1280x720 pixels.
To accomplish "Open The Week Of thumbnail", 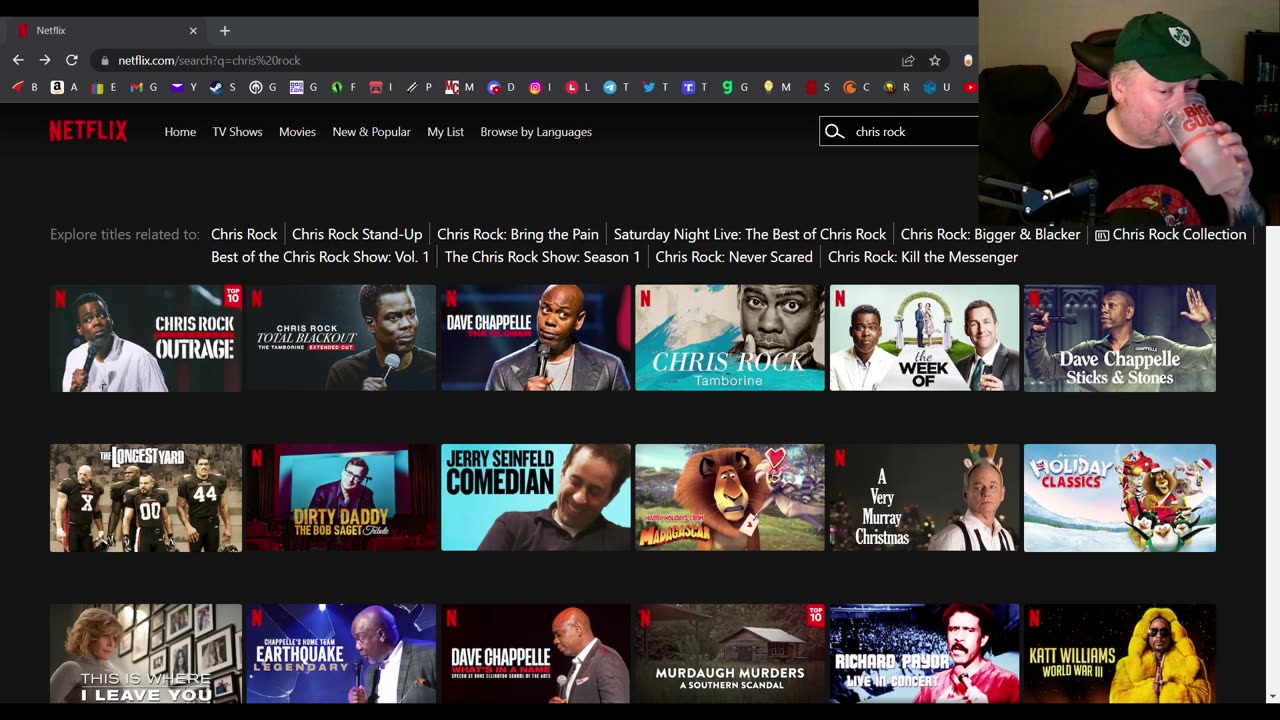I will (x=924, y=338).
